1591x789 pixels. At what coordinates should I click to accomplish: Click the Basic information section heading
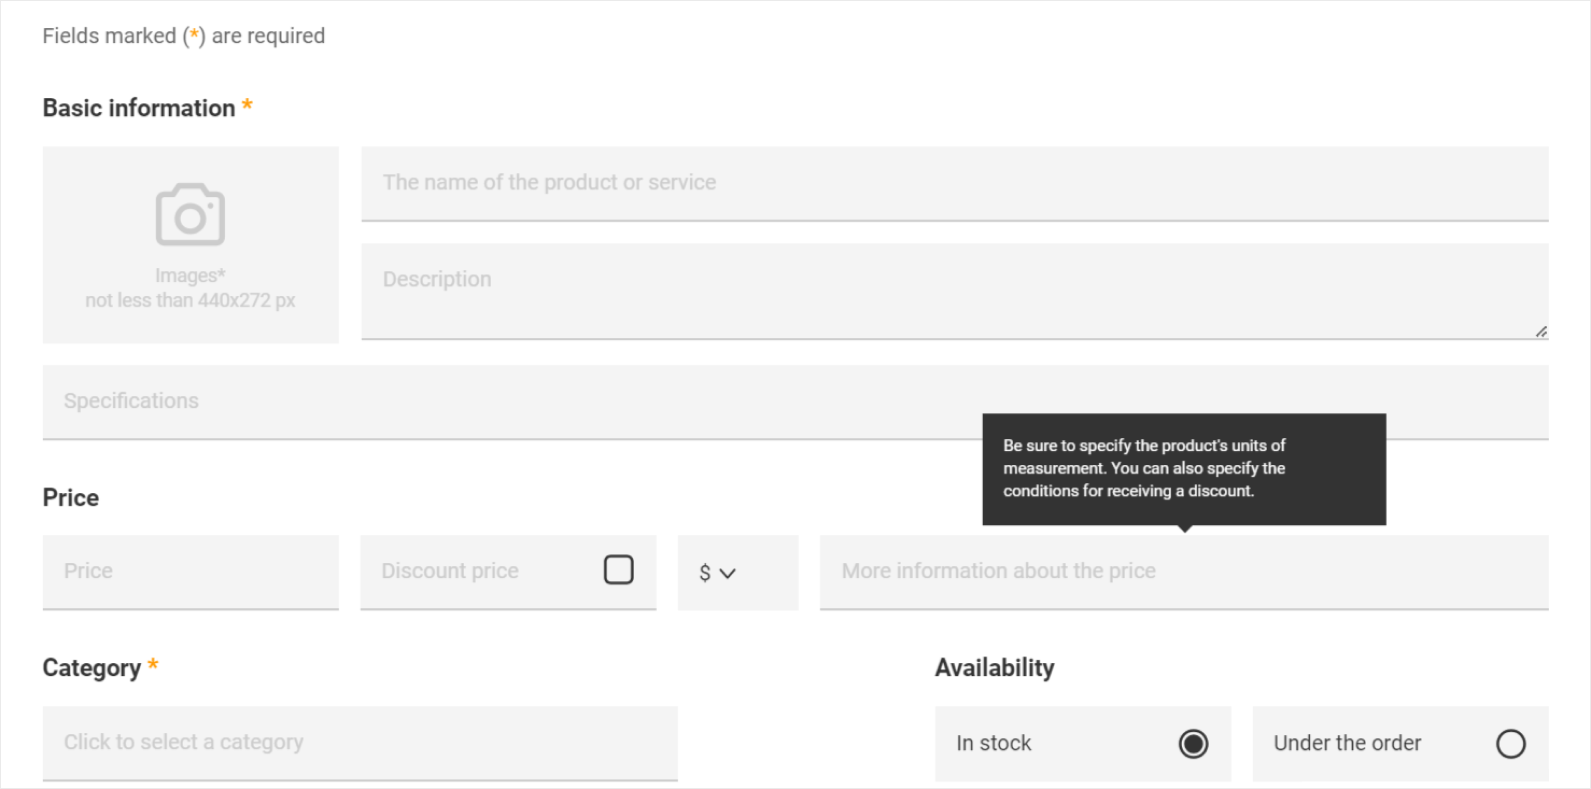pos(139,108)
